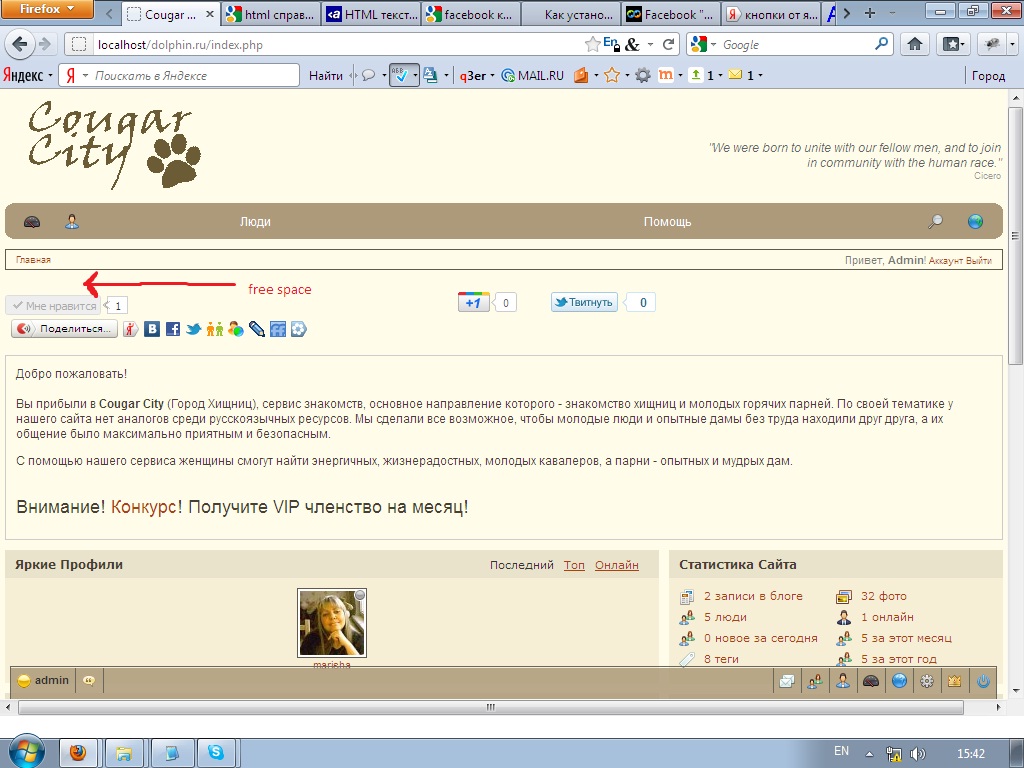Image resolution: width=1024 pixels, height=768 pixels.
Task: Open the marisha profile thumbnail photo
Action: click(x=332, y=623)
